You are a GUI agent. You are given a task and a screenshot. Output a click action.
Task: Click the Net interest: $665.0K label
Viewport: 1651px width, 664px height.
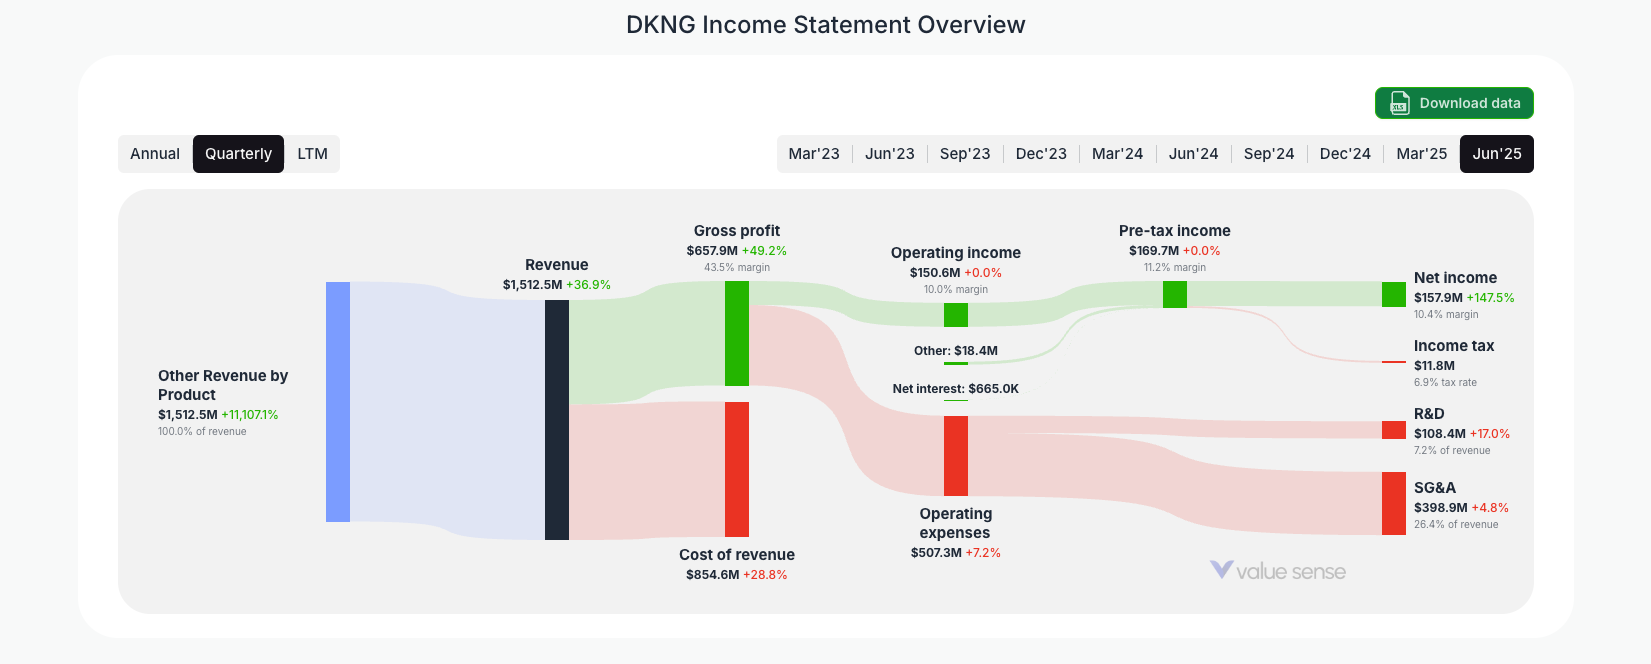956,389
